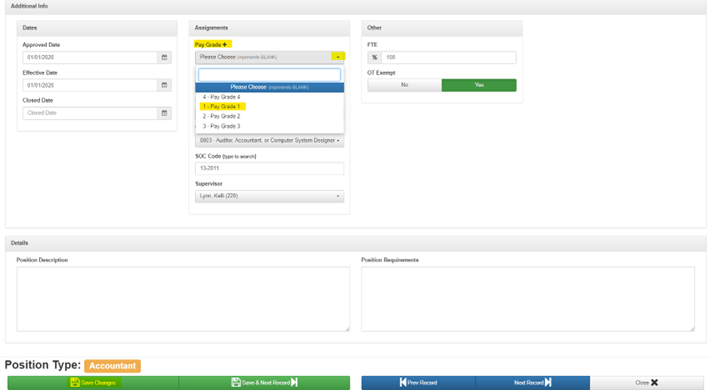Open the Supervisor dropdown
Screen dimensions: 710x390
pos(269,196)
